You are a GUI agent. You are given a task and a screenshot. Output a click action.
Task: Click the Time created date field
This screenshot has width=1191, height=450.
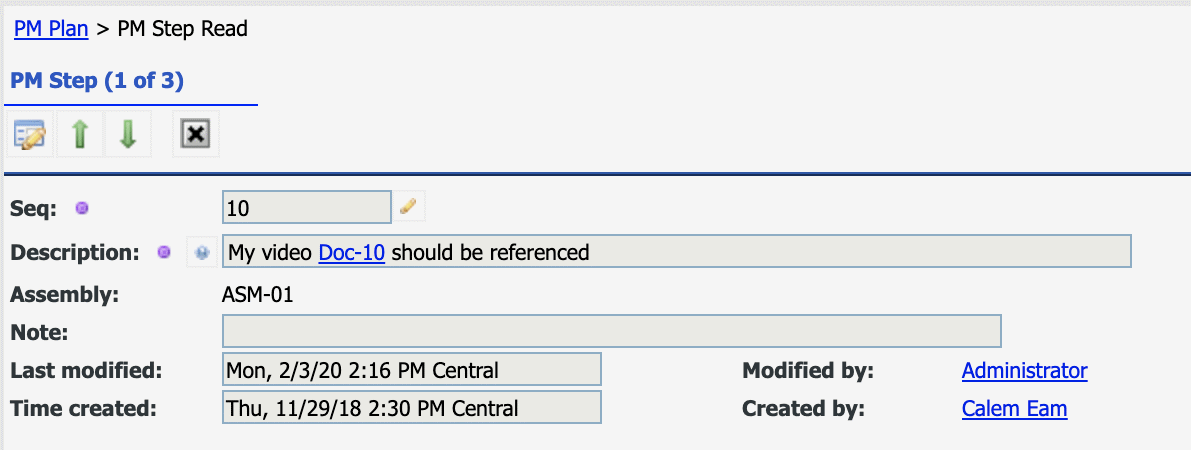coord(412,407)
